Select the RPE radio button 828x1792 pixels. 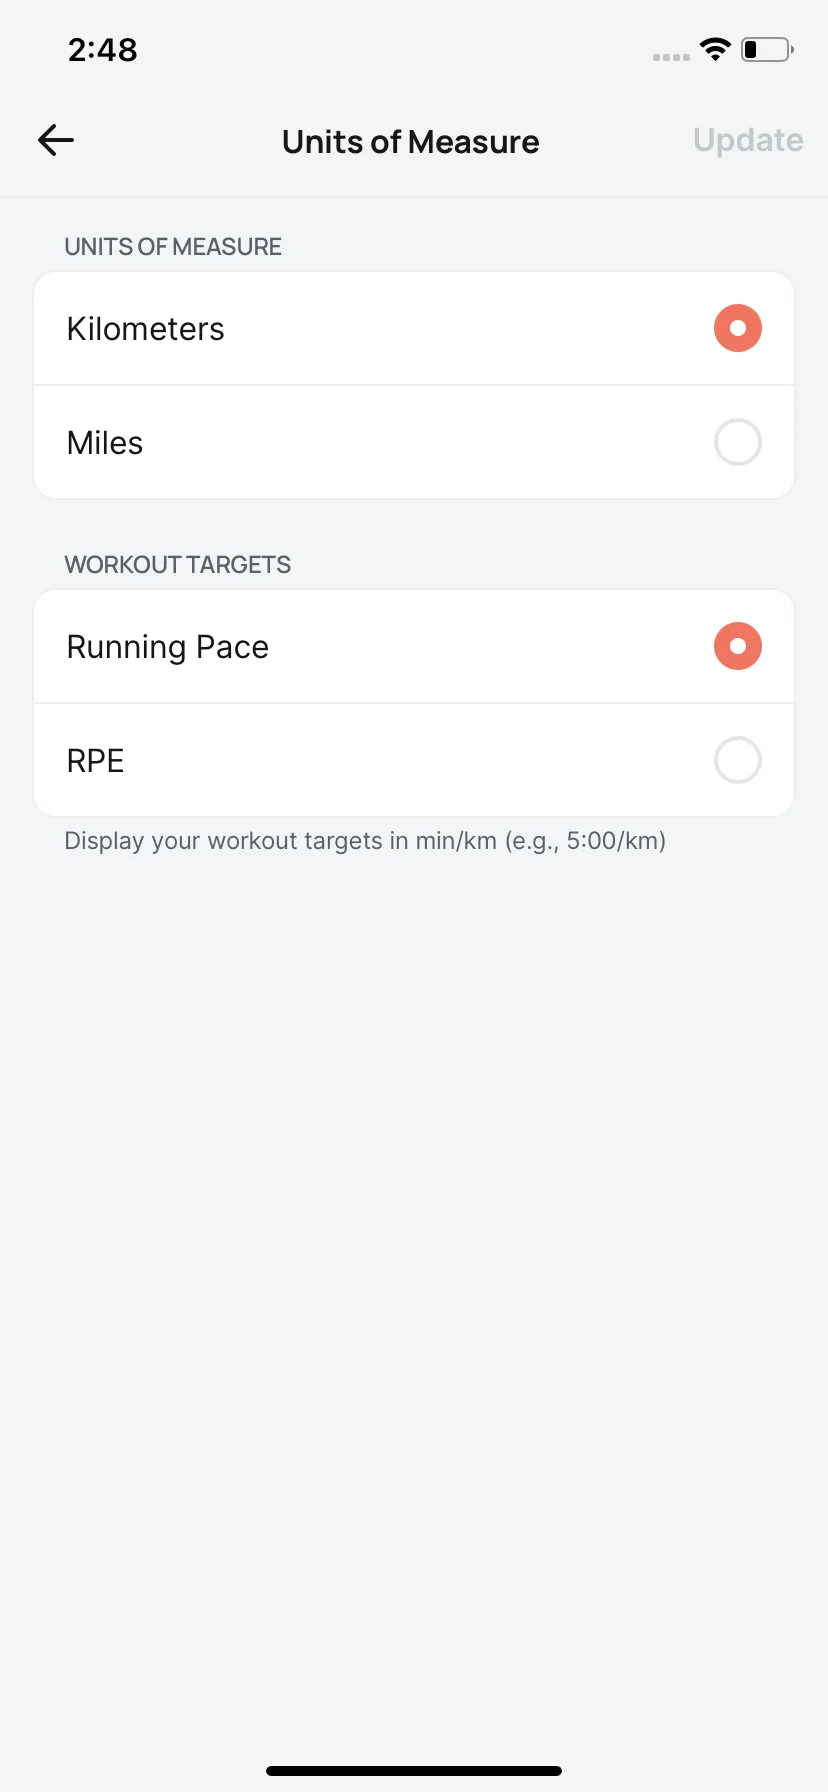click(x=738, y=760)
